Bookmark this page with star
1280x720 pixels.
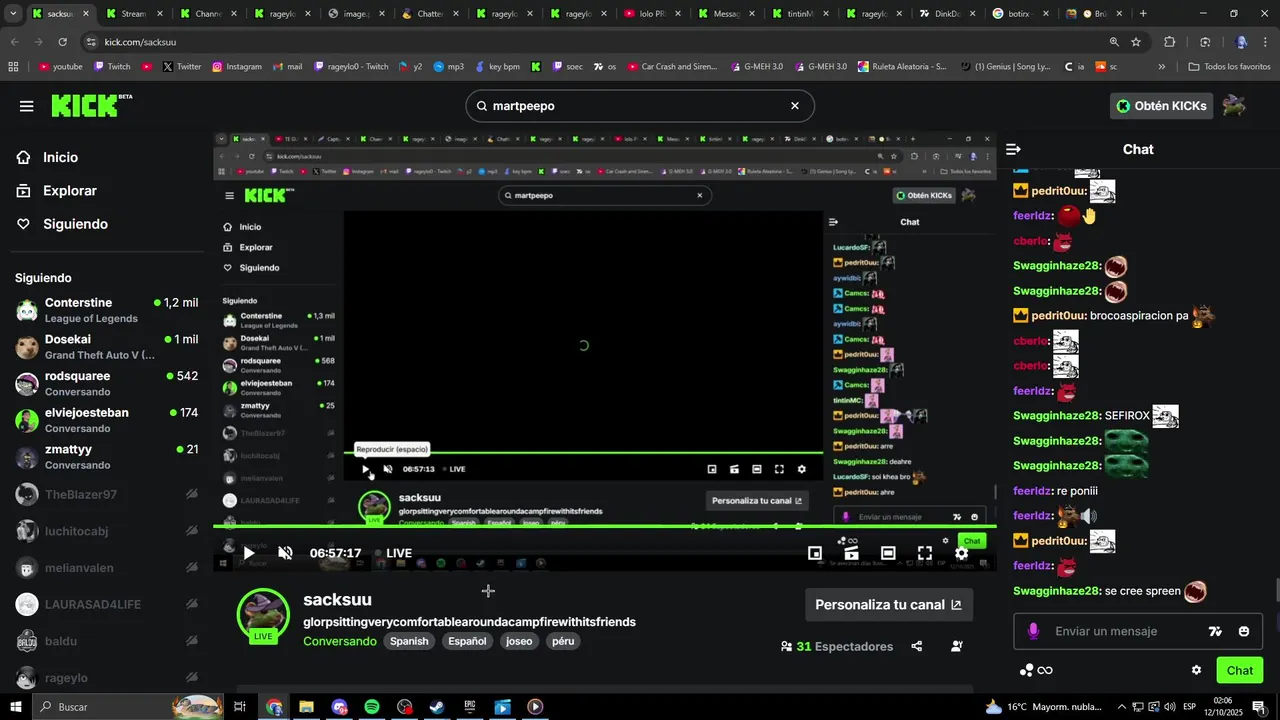click(1136, 42)
